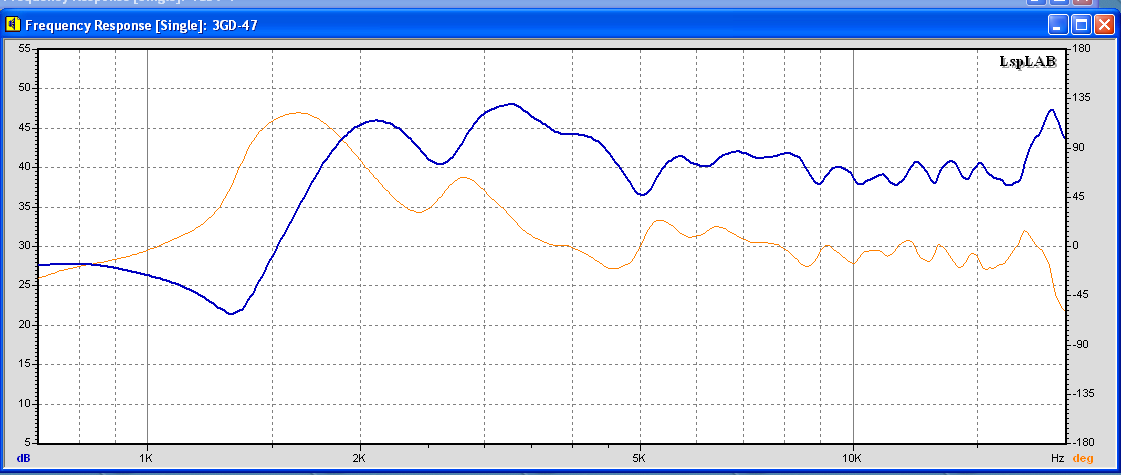This screenshot has height=475, width=1121.
Task: Click the 20 value on the dB axis
Action: [x=24, y=325]
